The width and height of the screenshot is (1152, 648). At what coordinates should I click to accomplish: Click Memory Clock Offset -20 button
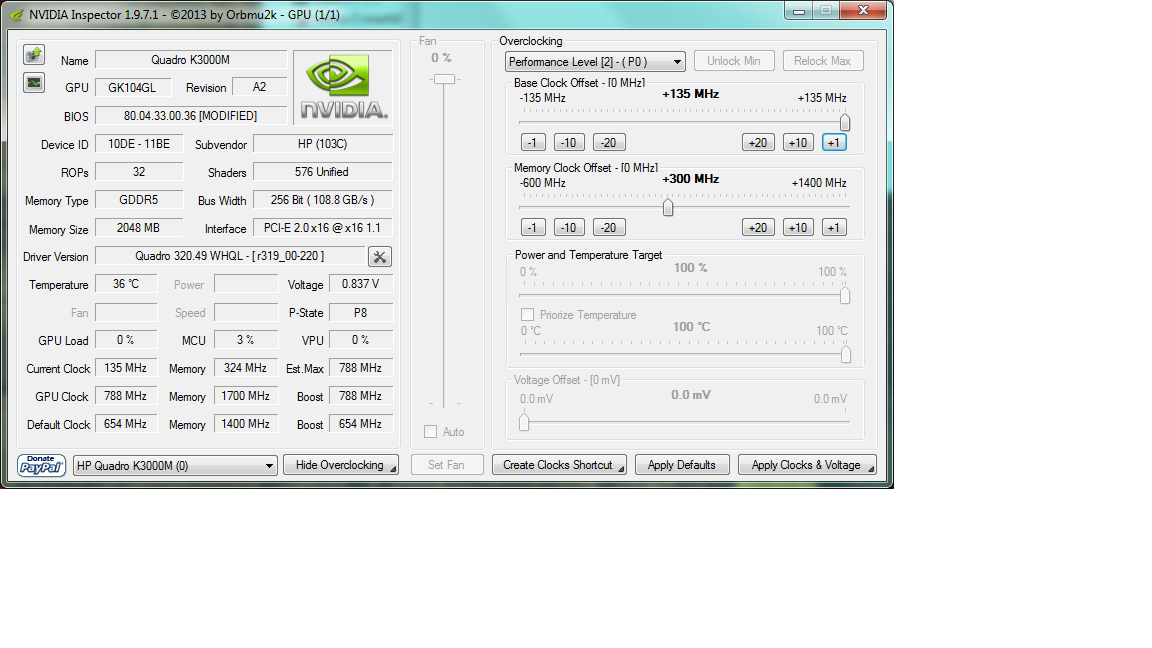pos(609,228)
